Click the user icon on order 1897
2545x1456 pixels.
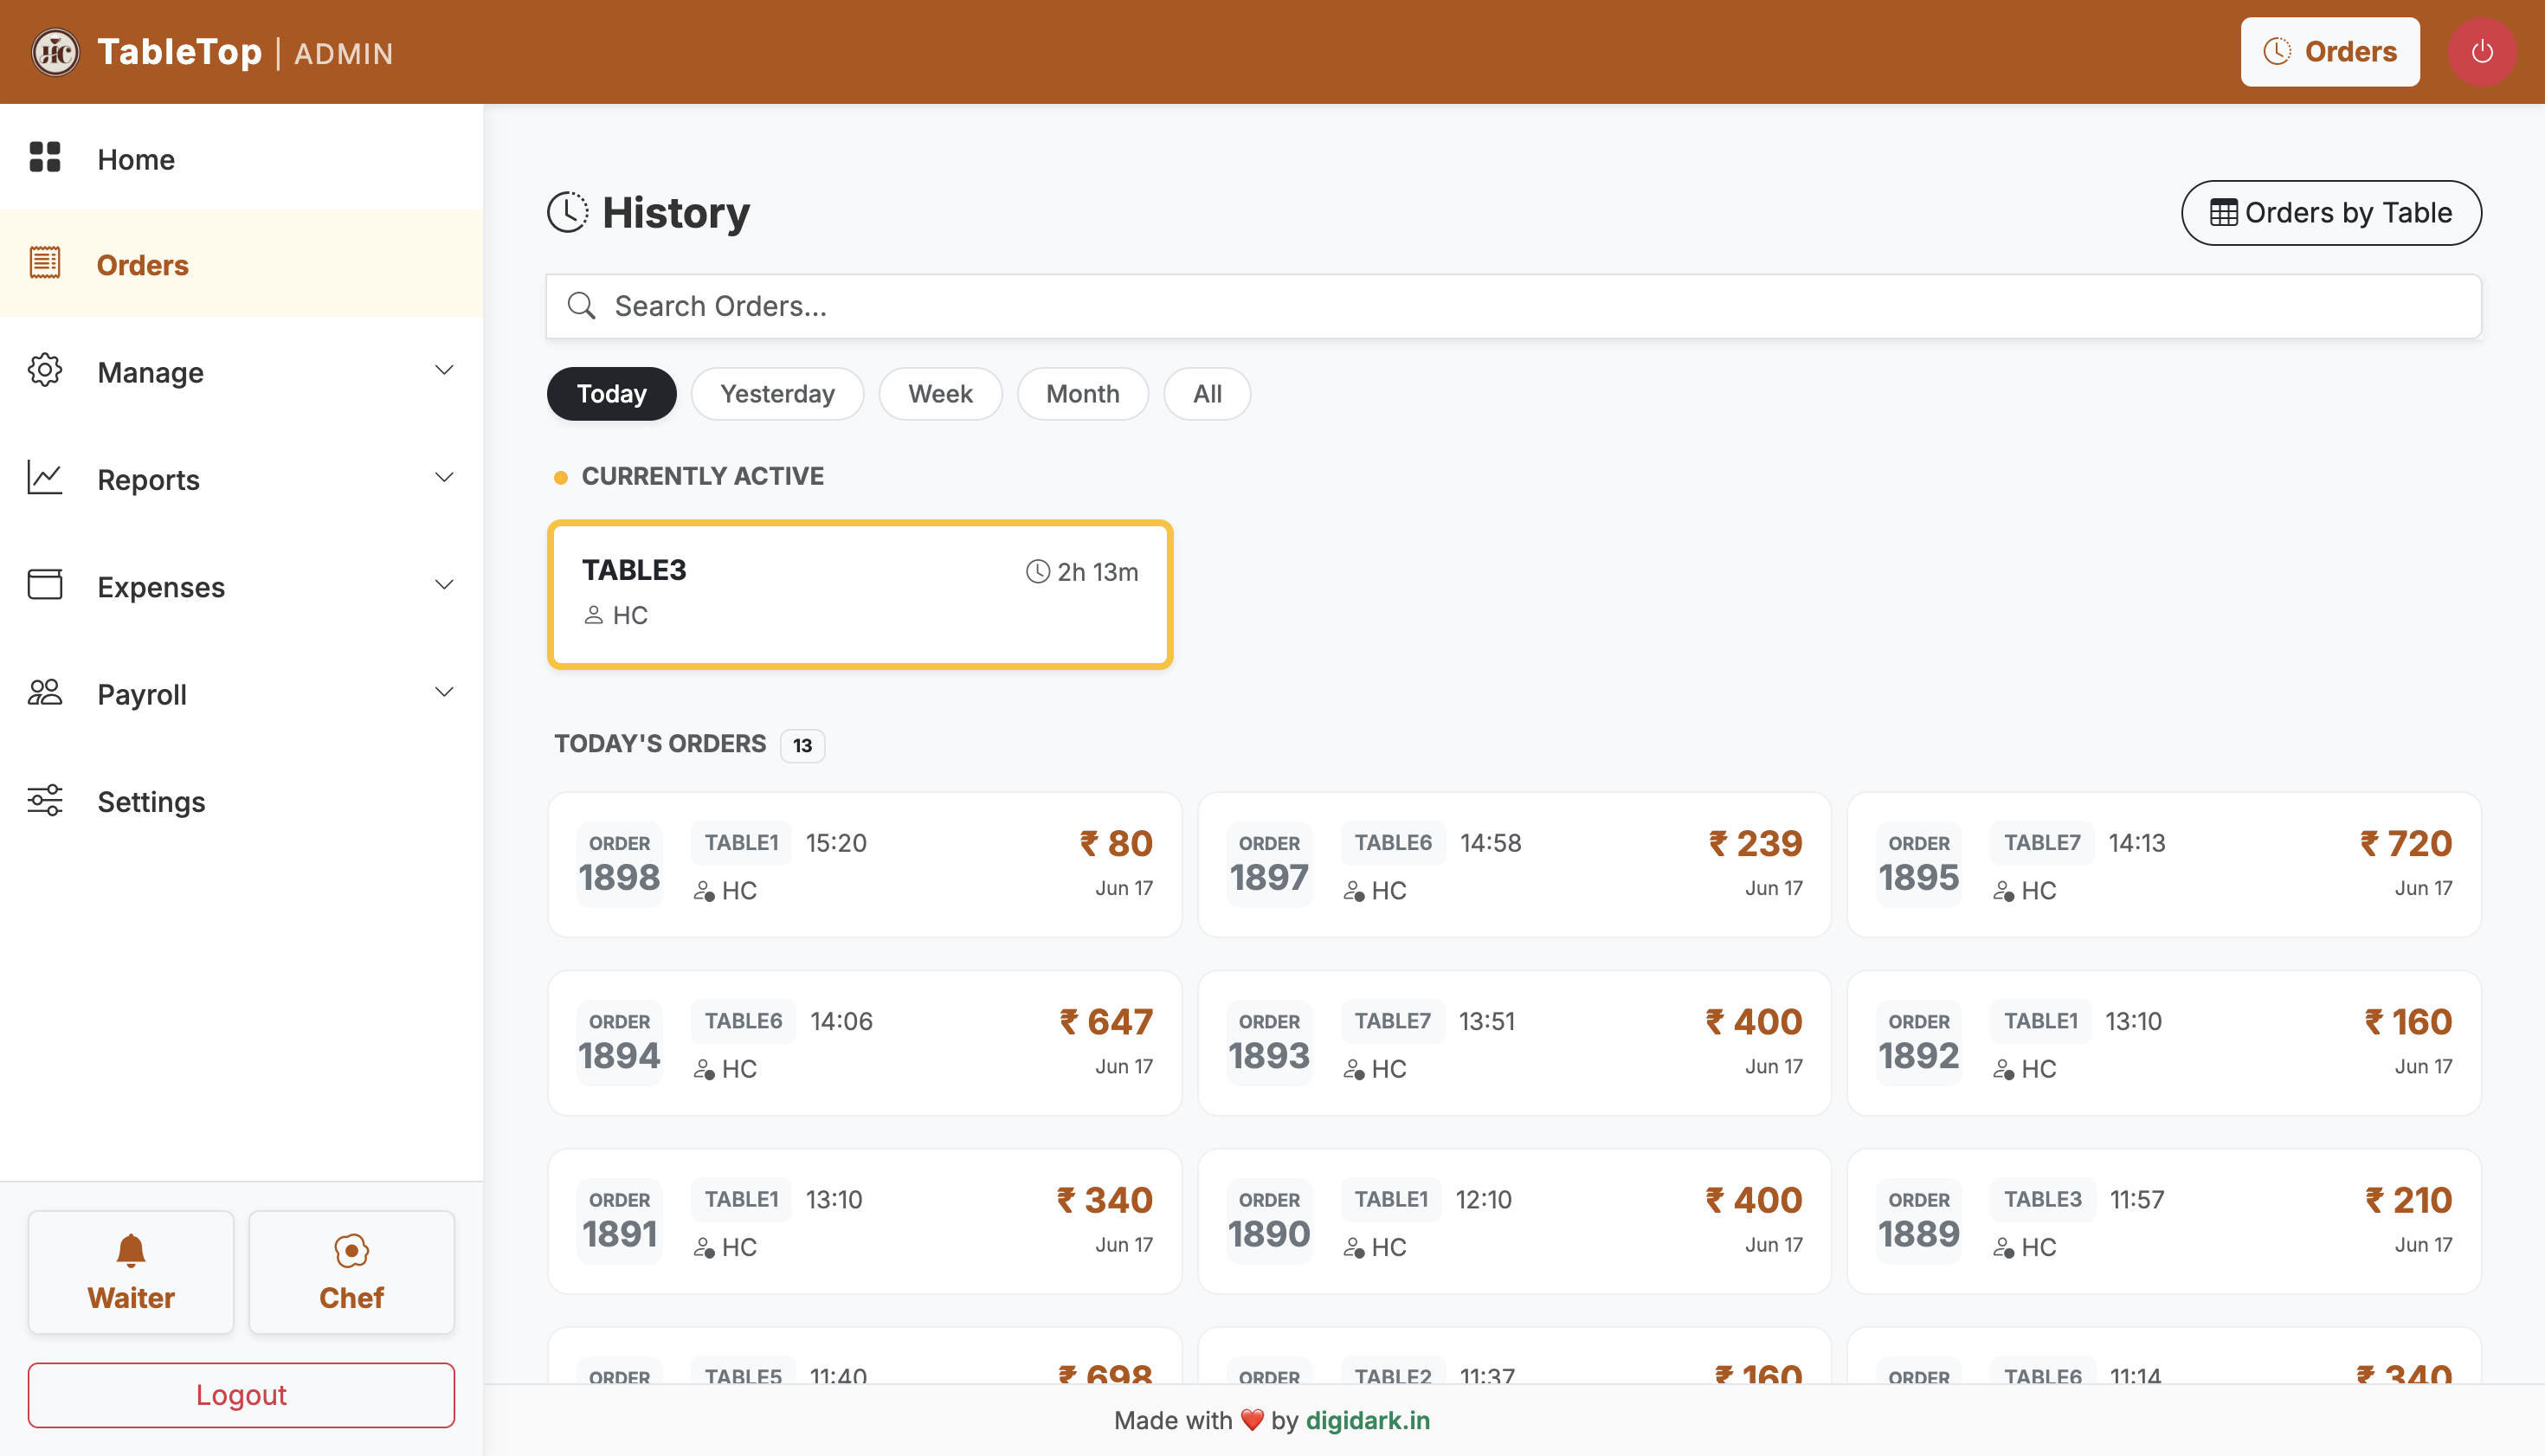1354,890
